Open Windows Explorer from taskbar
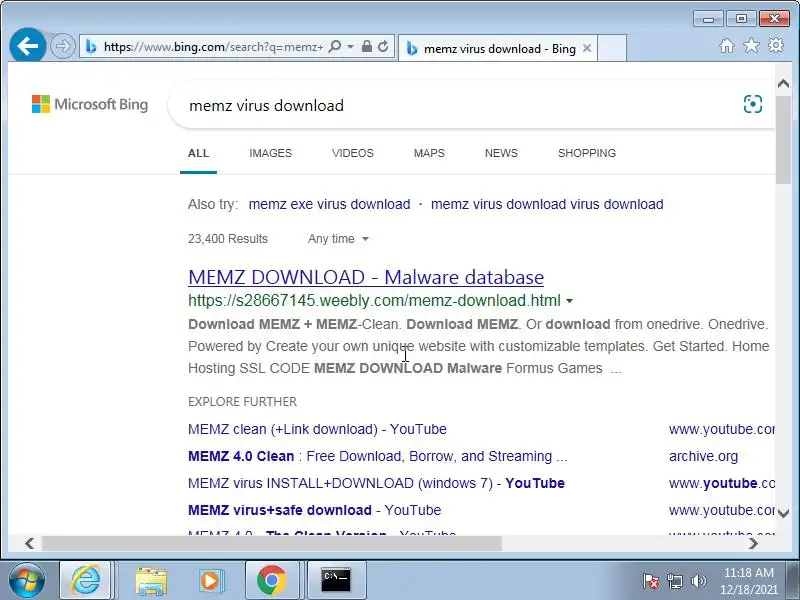Screen dimensions: 800x600 pyautogui.click(x=151, y=581)
